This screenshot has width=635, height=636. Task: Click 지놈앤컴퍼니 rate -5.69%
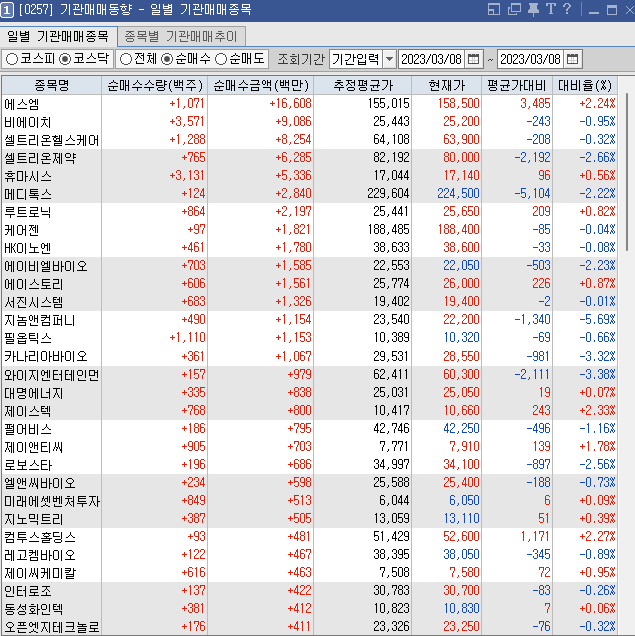pos(597,319)
